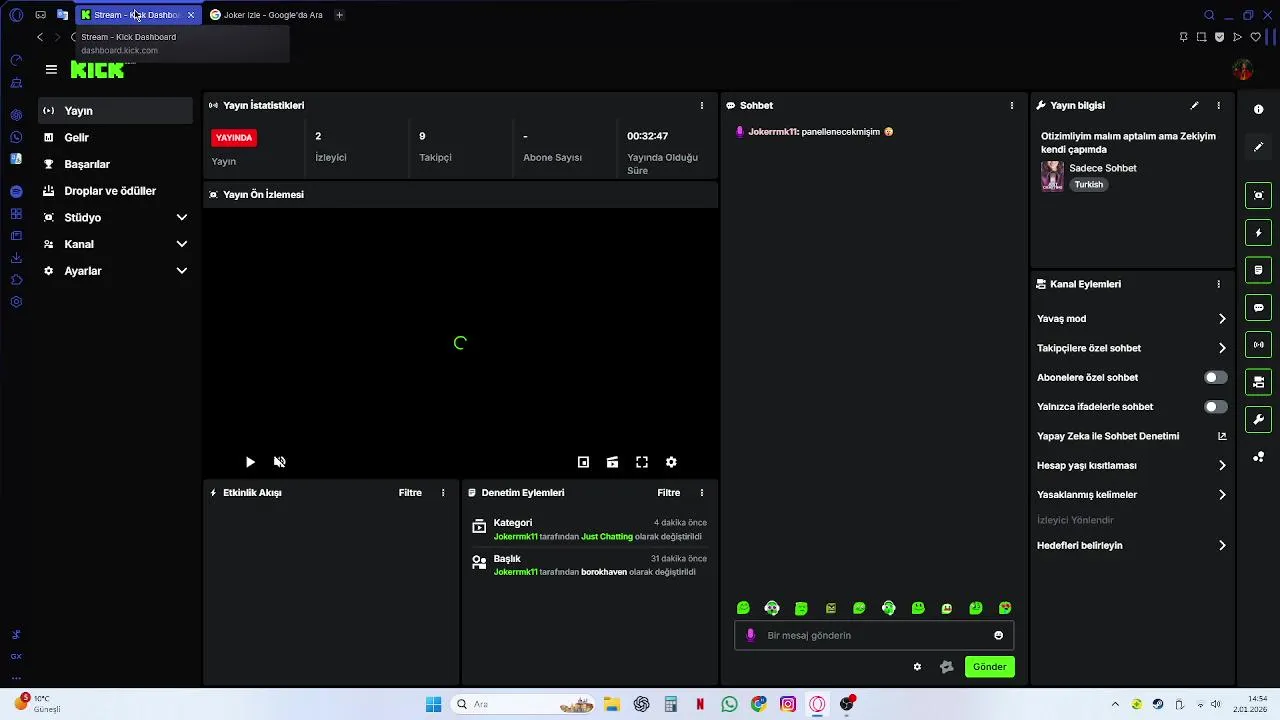Open info icon in right toolbar
This screenshot has height=720, width=1280.
pyautogui.click(x=1259, y=109)
